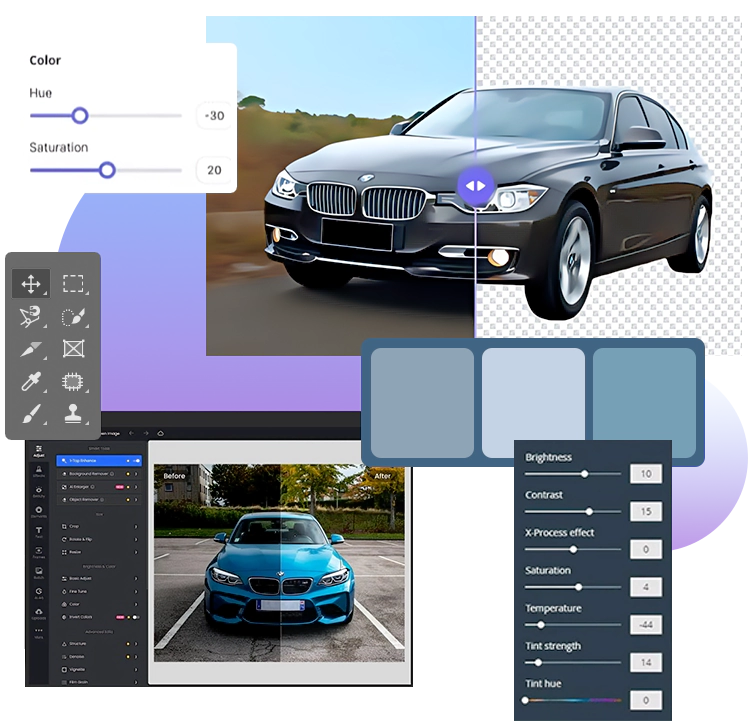Image resolution: width=753 pixels, height=727 pixels.
Task: Click the Tint strength slider knob
Action: (x=538, y=663)
